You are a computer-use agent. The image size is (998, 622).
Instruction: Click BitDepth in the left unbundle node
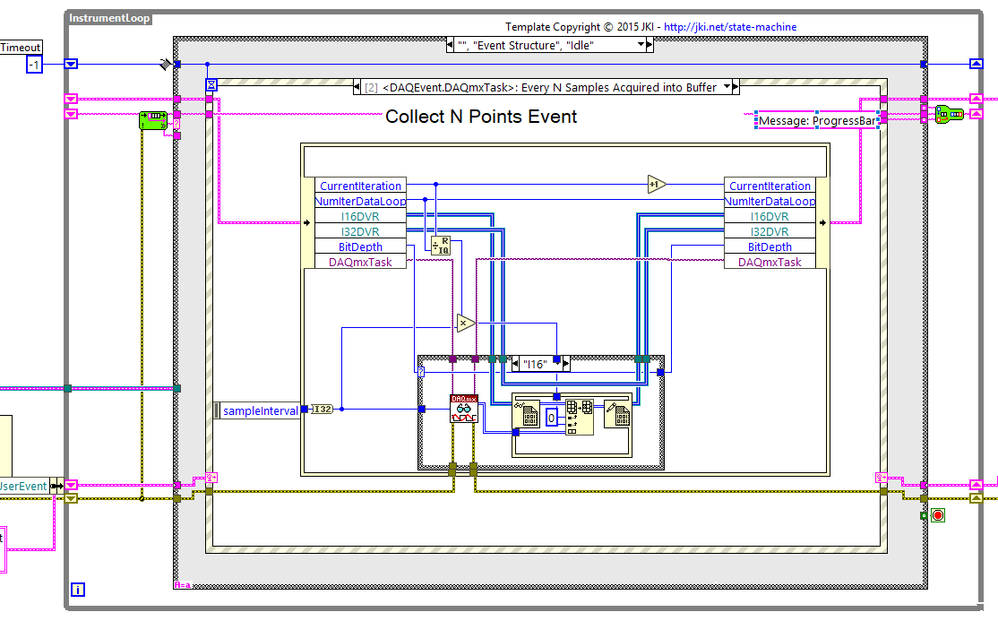(x=360, y=246)
